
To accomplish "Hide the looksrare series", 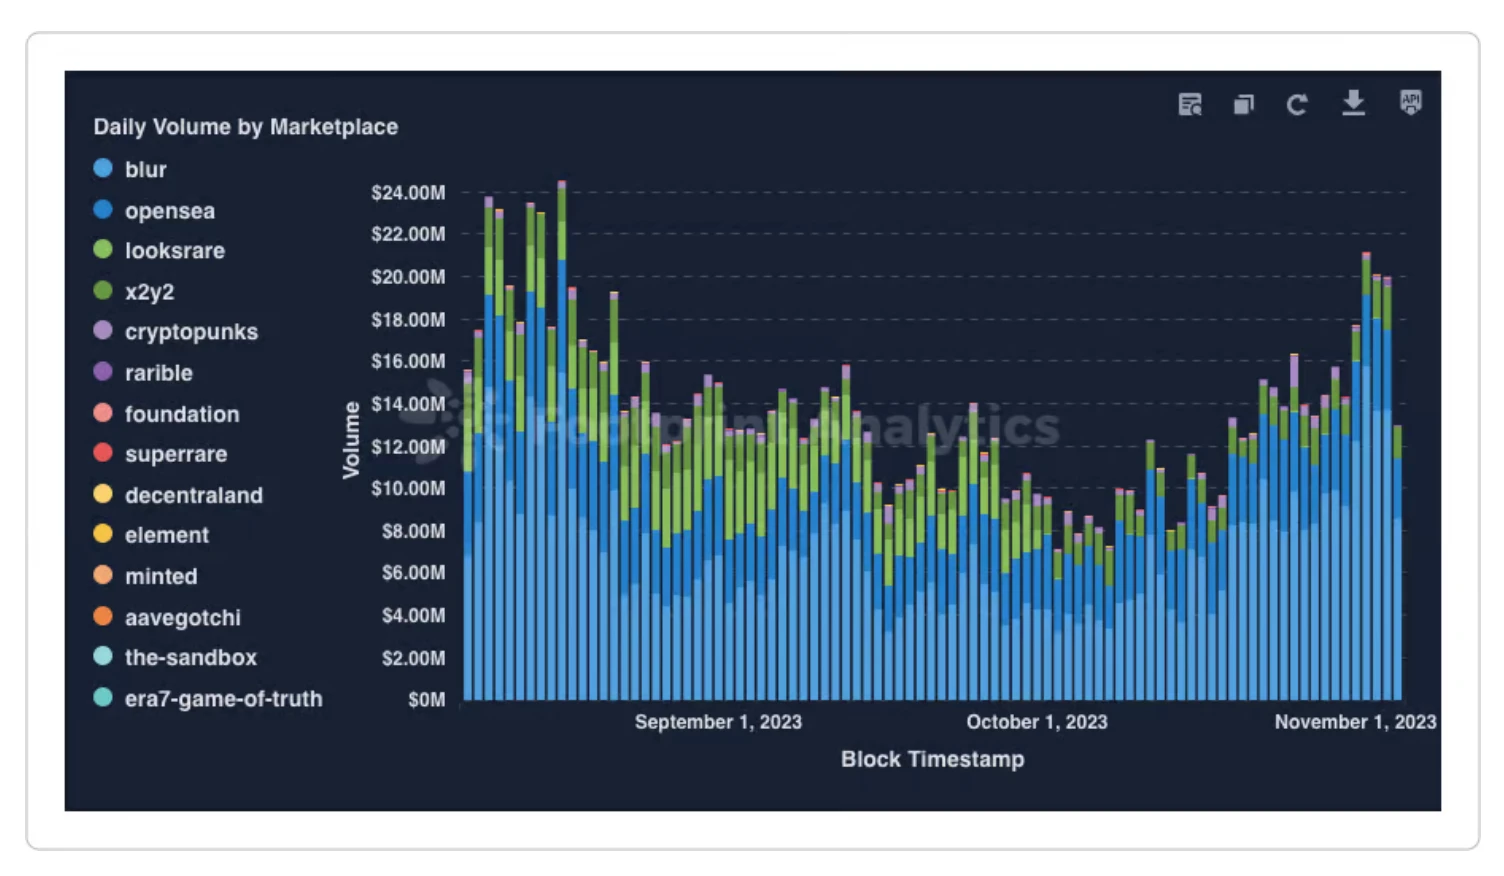I will (174, 251).
